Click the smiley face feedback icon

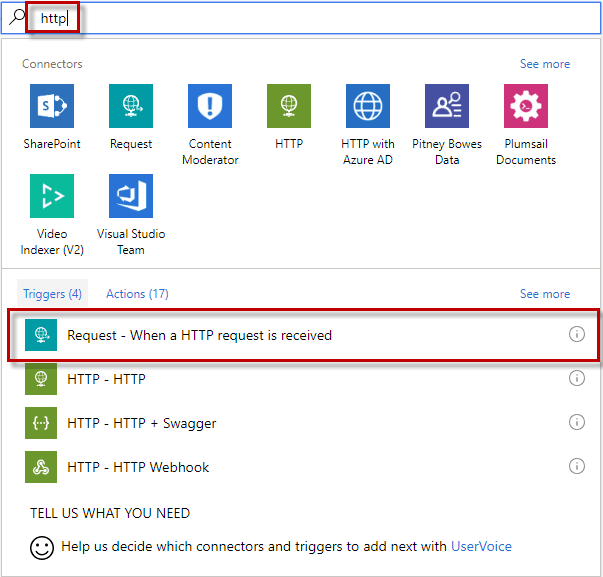pos(42,548)
